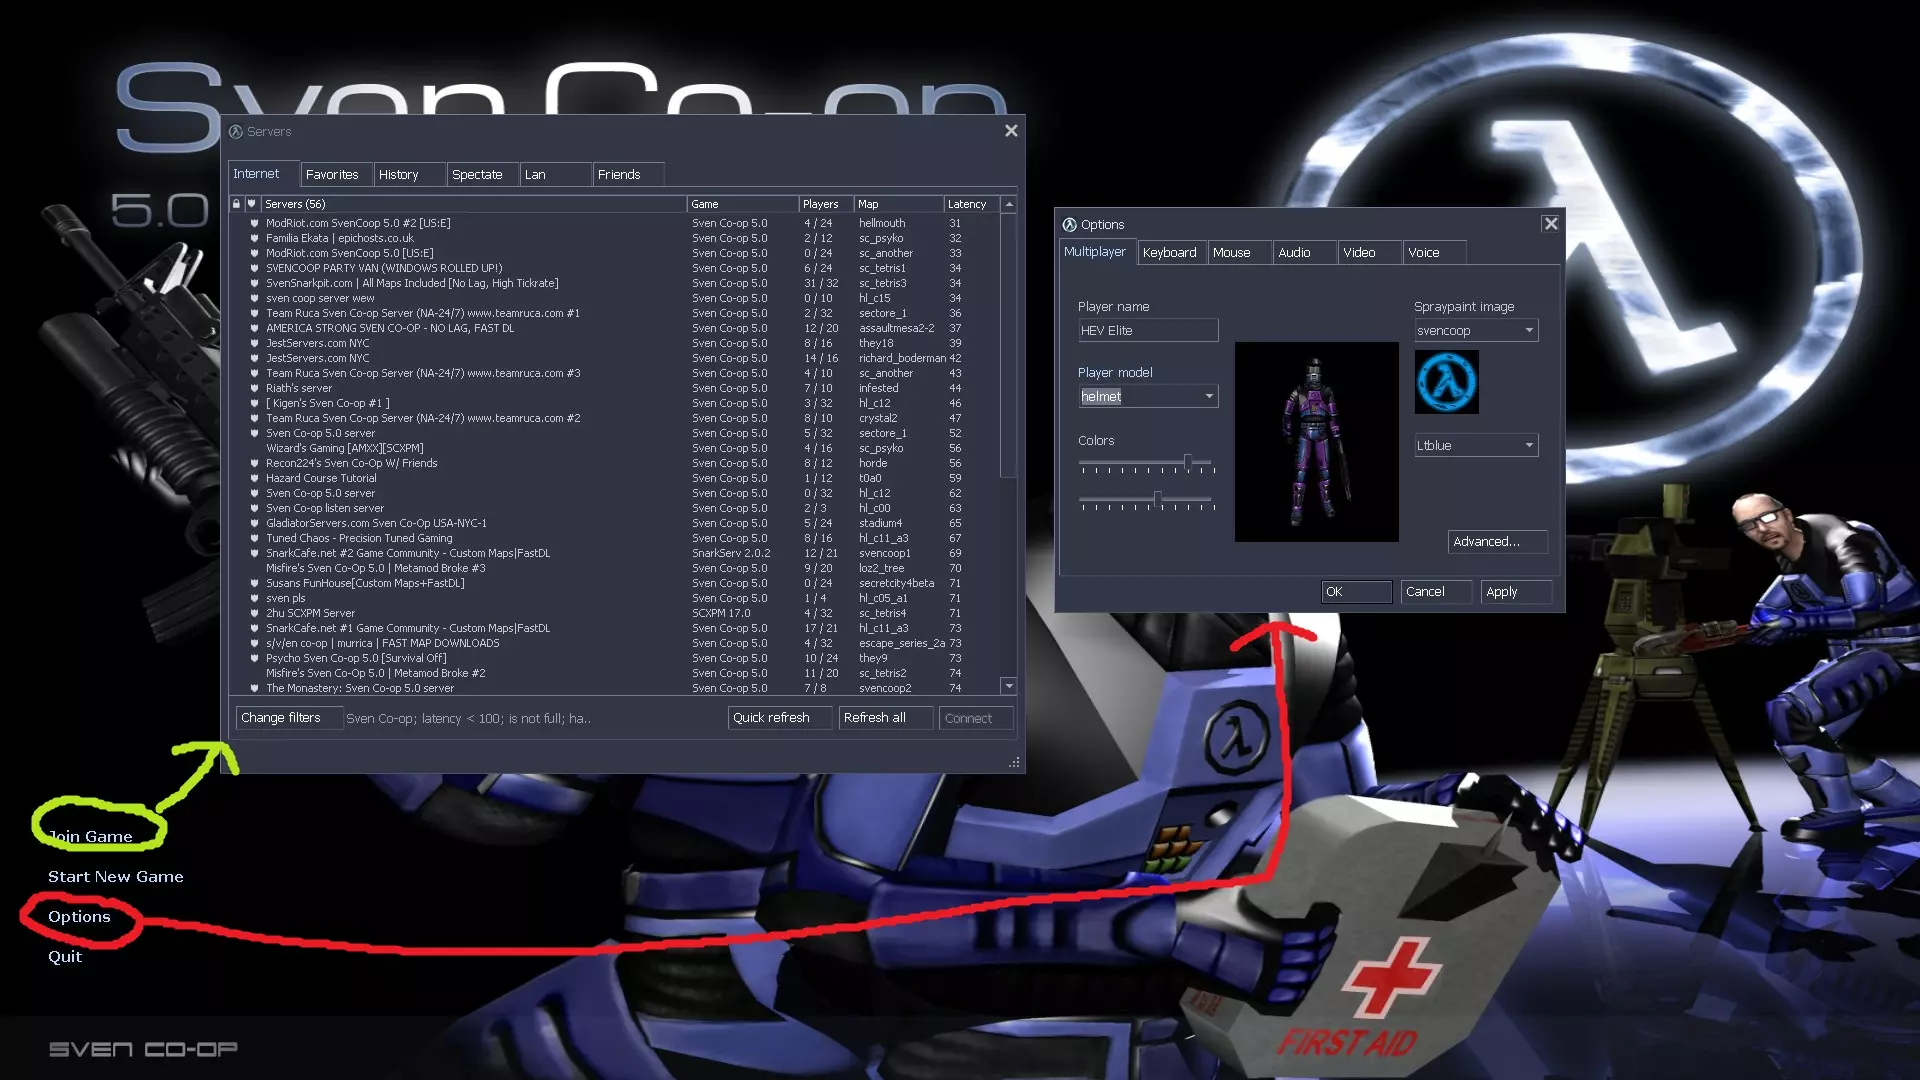The height and width of the screenshot is (1080, 1920).
Task: Open the Player model dropdown
Action: pos(1209,397)
